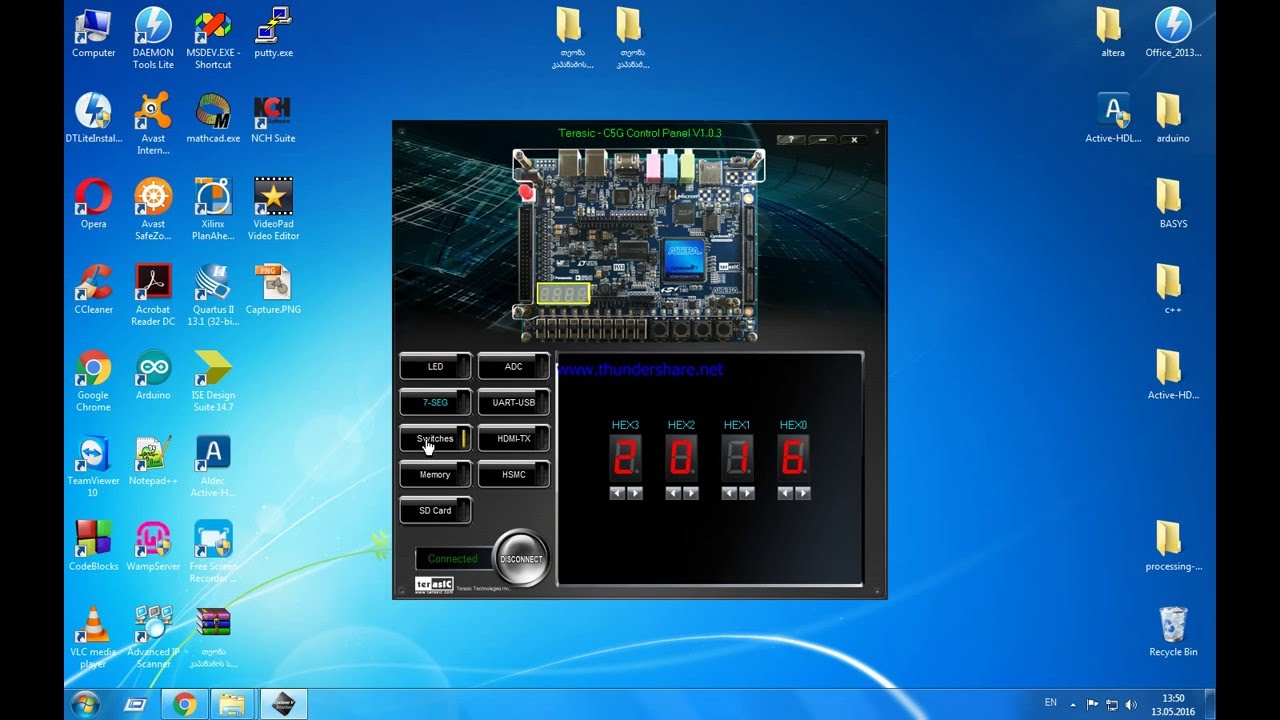Select the Free Screen Recorder icon

[213, 552]
